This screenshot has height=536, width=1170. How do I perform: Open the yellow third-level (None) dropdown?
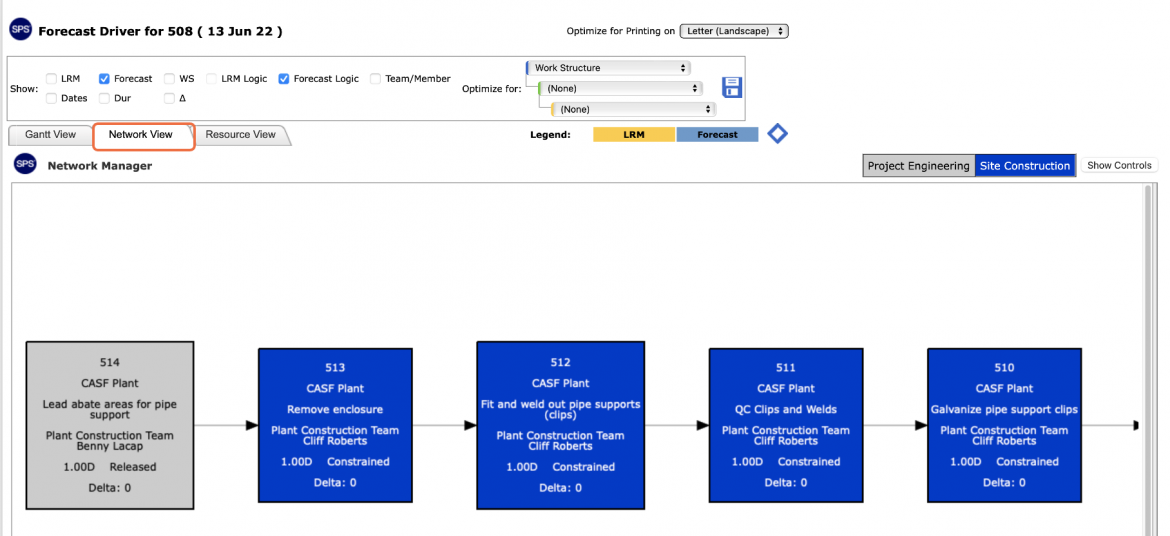[x=634, y=109]
